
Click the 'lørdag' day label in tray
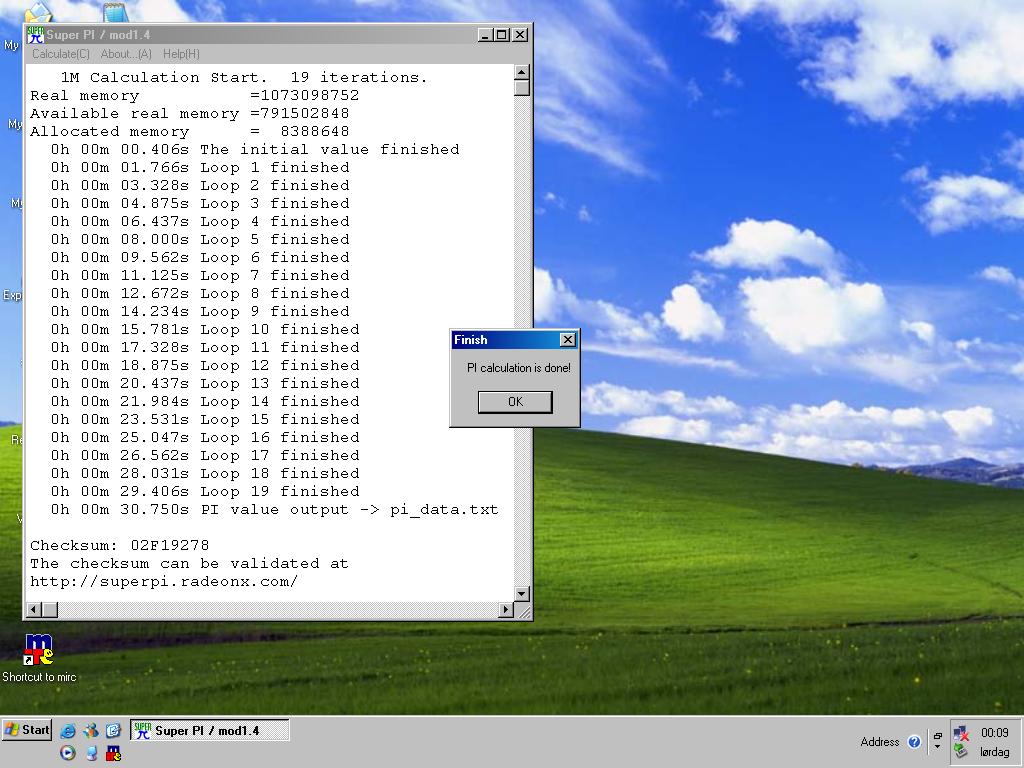point(994,752)
